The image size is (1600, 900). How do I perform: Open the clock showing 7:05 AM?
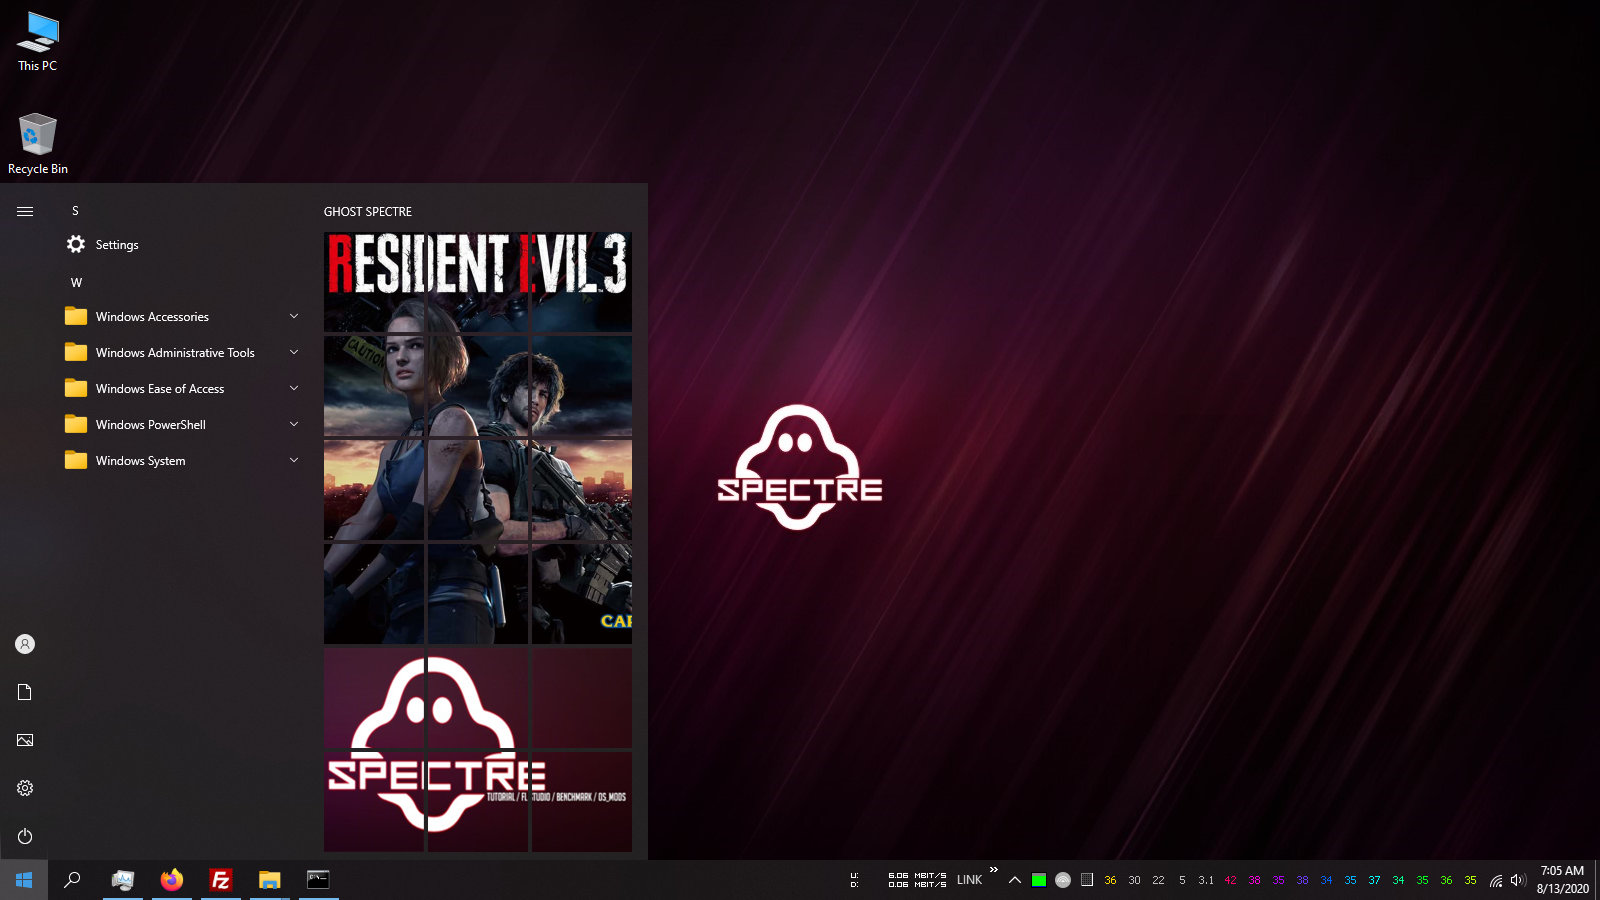tap(1562, 880)
